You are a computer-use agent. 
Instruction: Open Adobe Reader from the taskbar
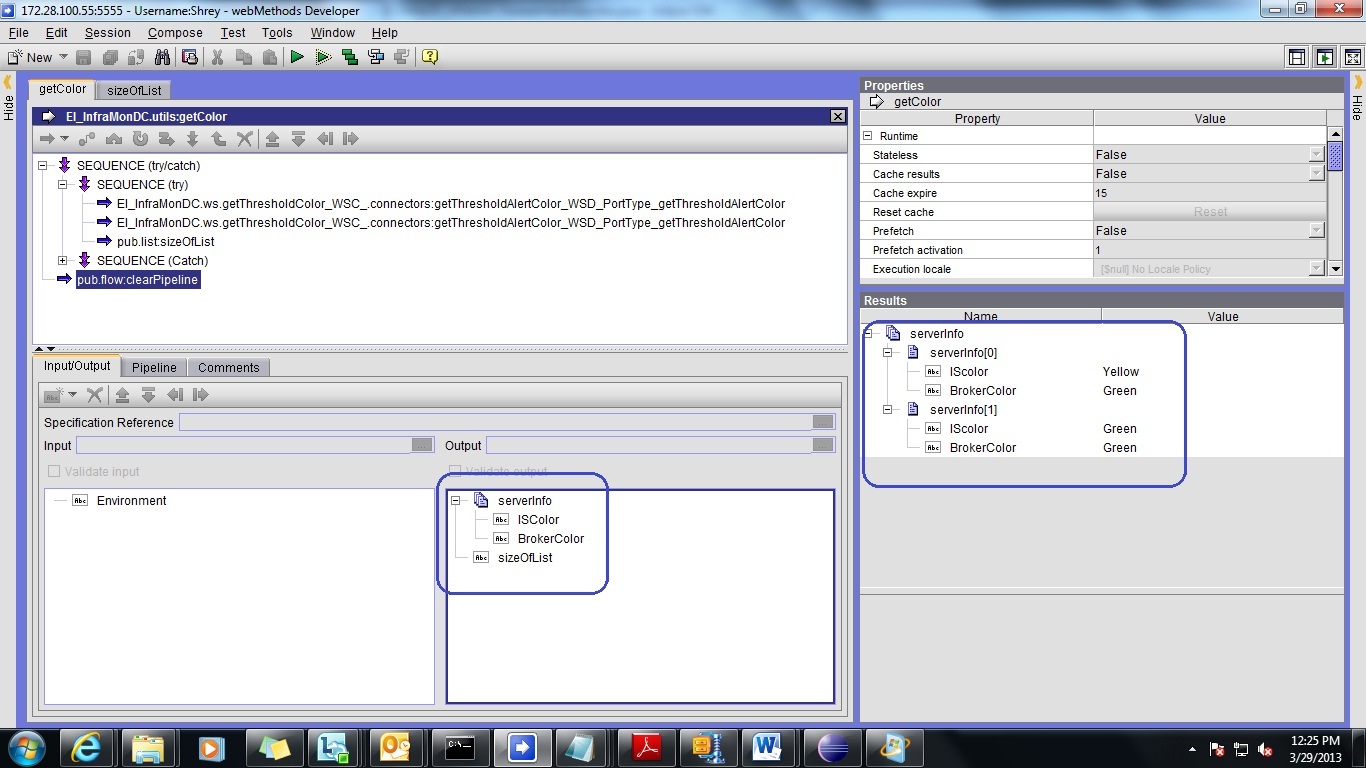pos(644,747)
